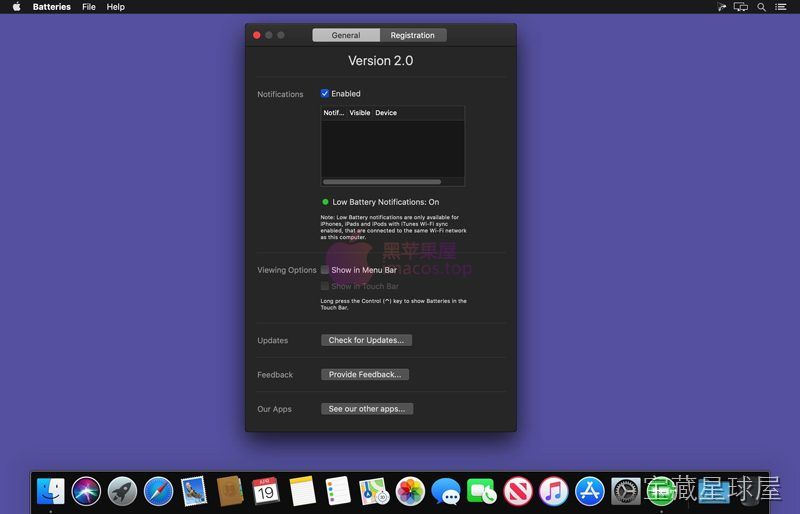
Task: Open the Help menu
Action: [116, 7]
